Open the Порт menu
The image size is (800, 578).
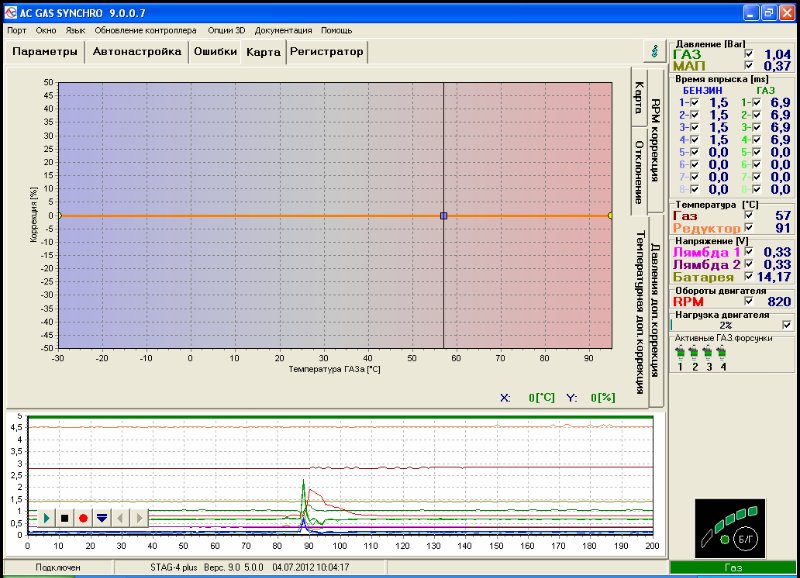[x=17, y=30]
